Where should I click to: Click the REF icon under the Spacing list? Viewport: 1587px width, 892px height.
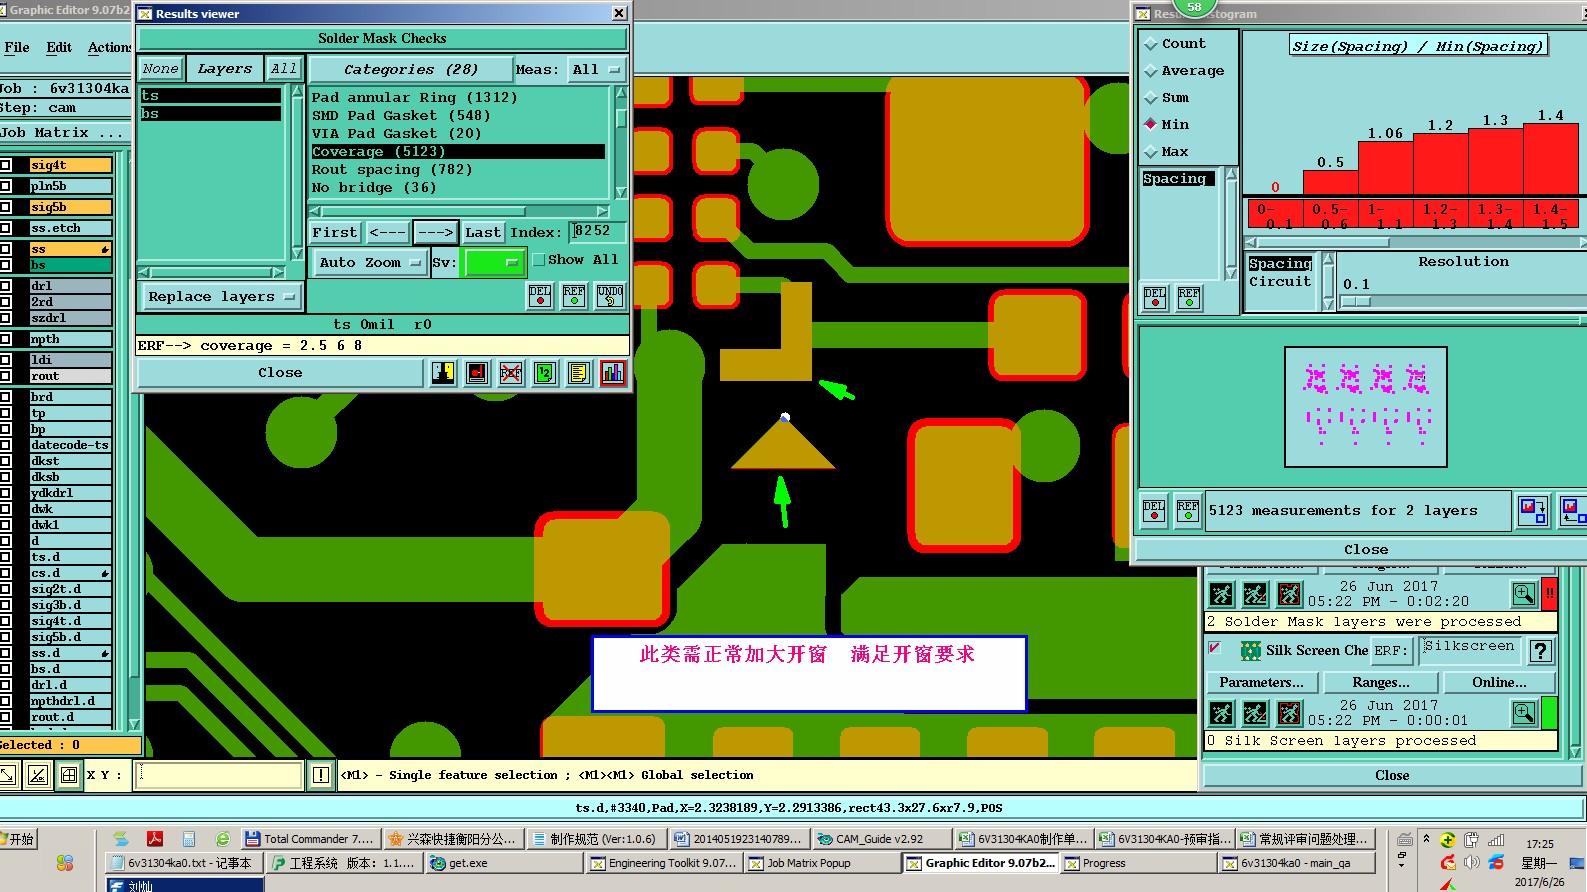[x=1189, y=297]
